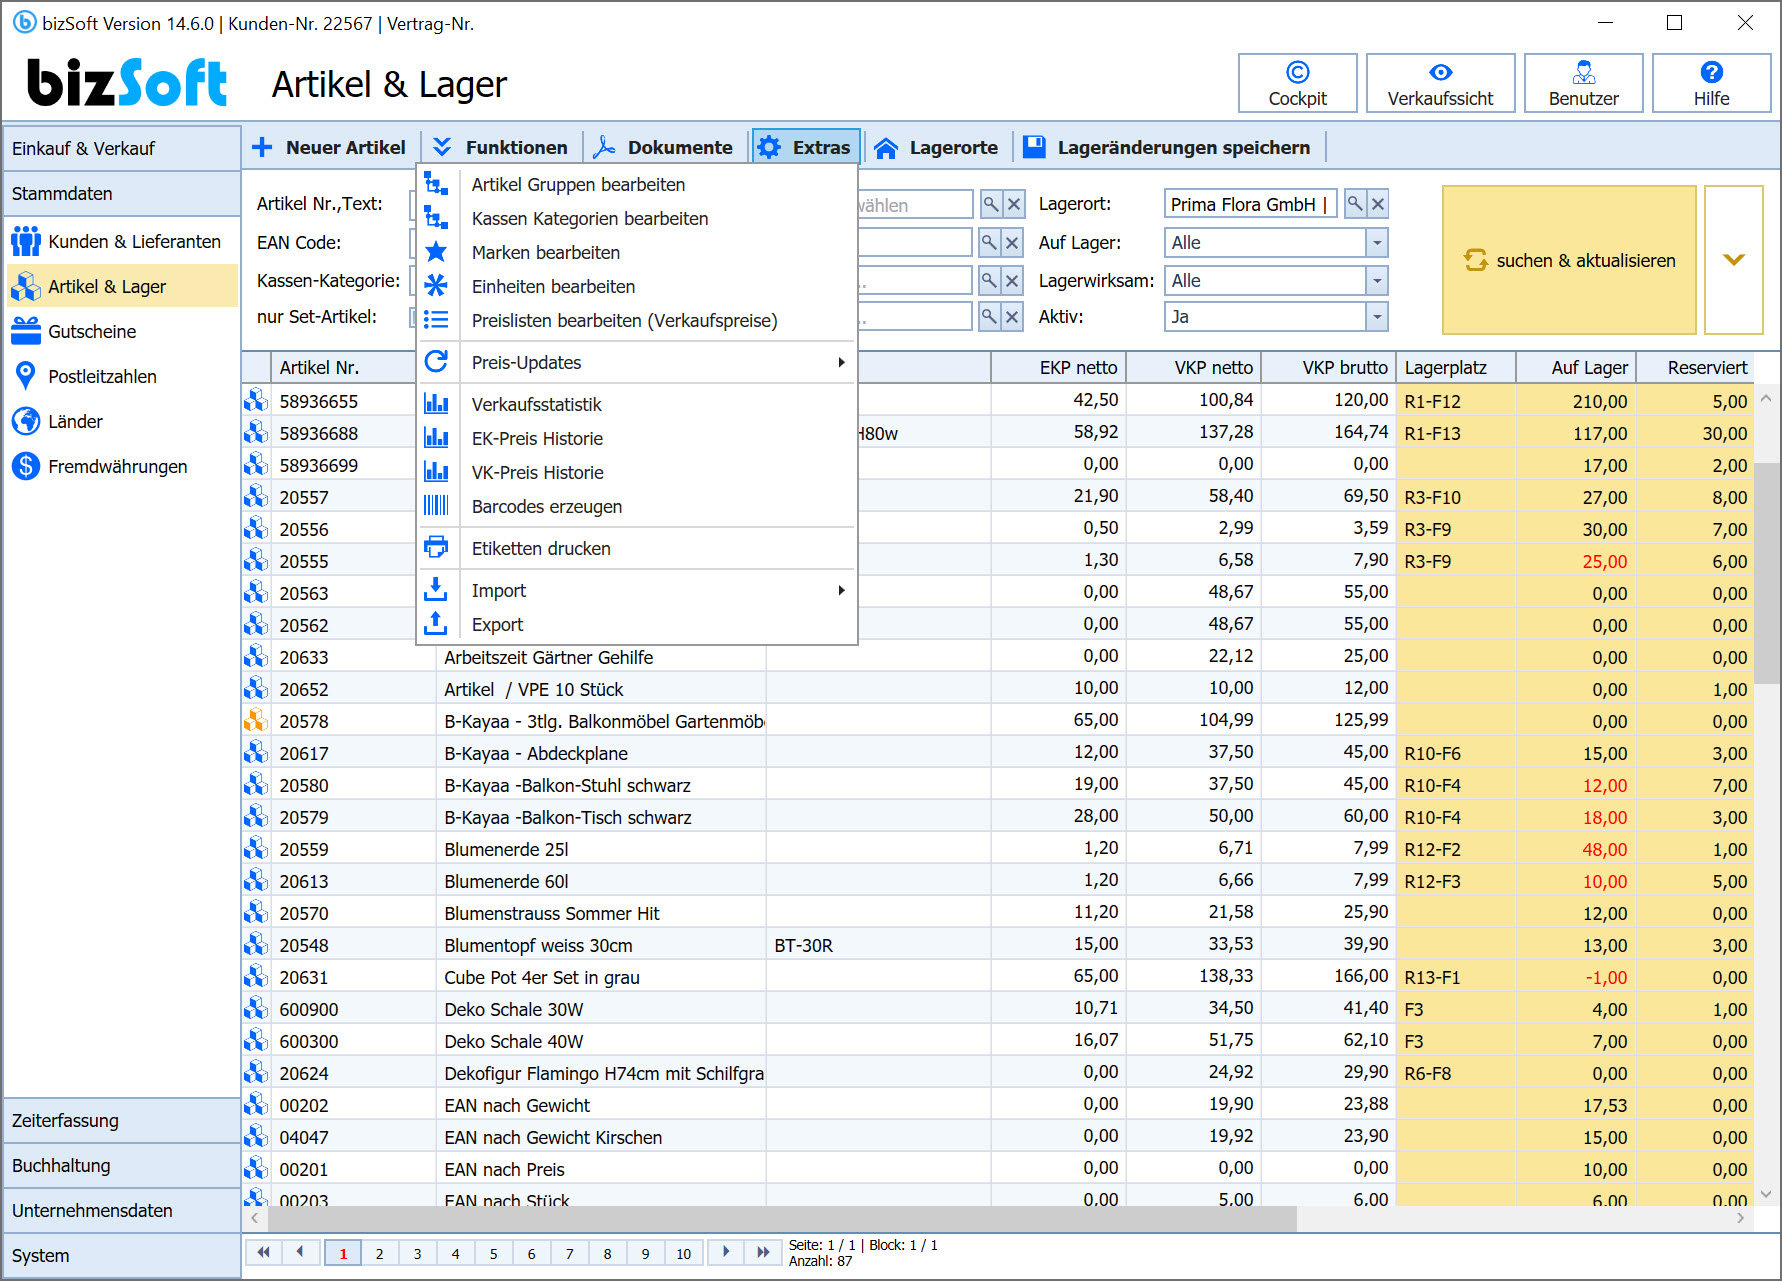The width and height of the screenshot is (1782, 1281).
Task: Click the horizontal scrollbar of the table
Action: pos(780,1218)
